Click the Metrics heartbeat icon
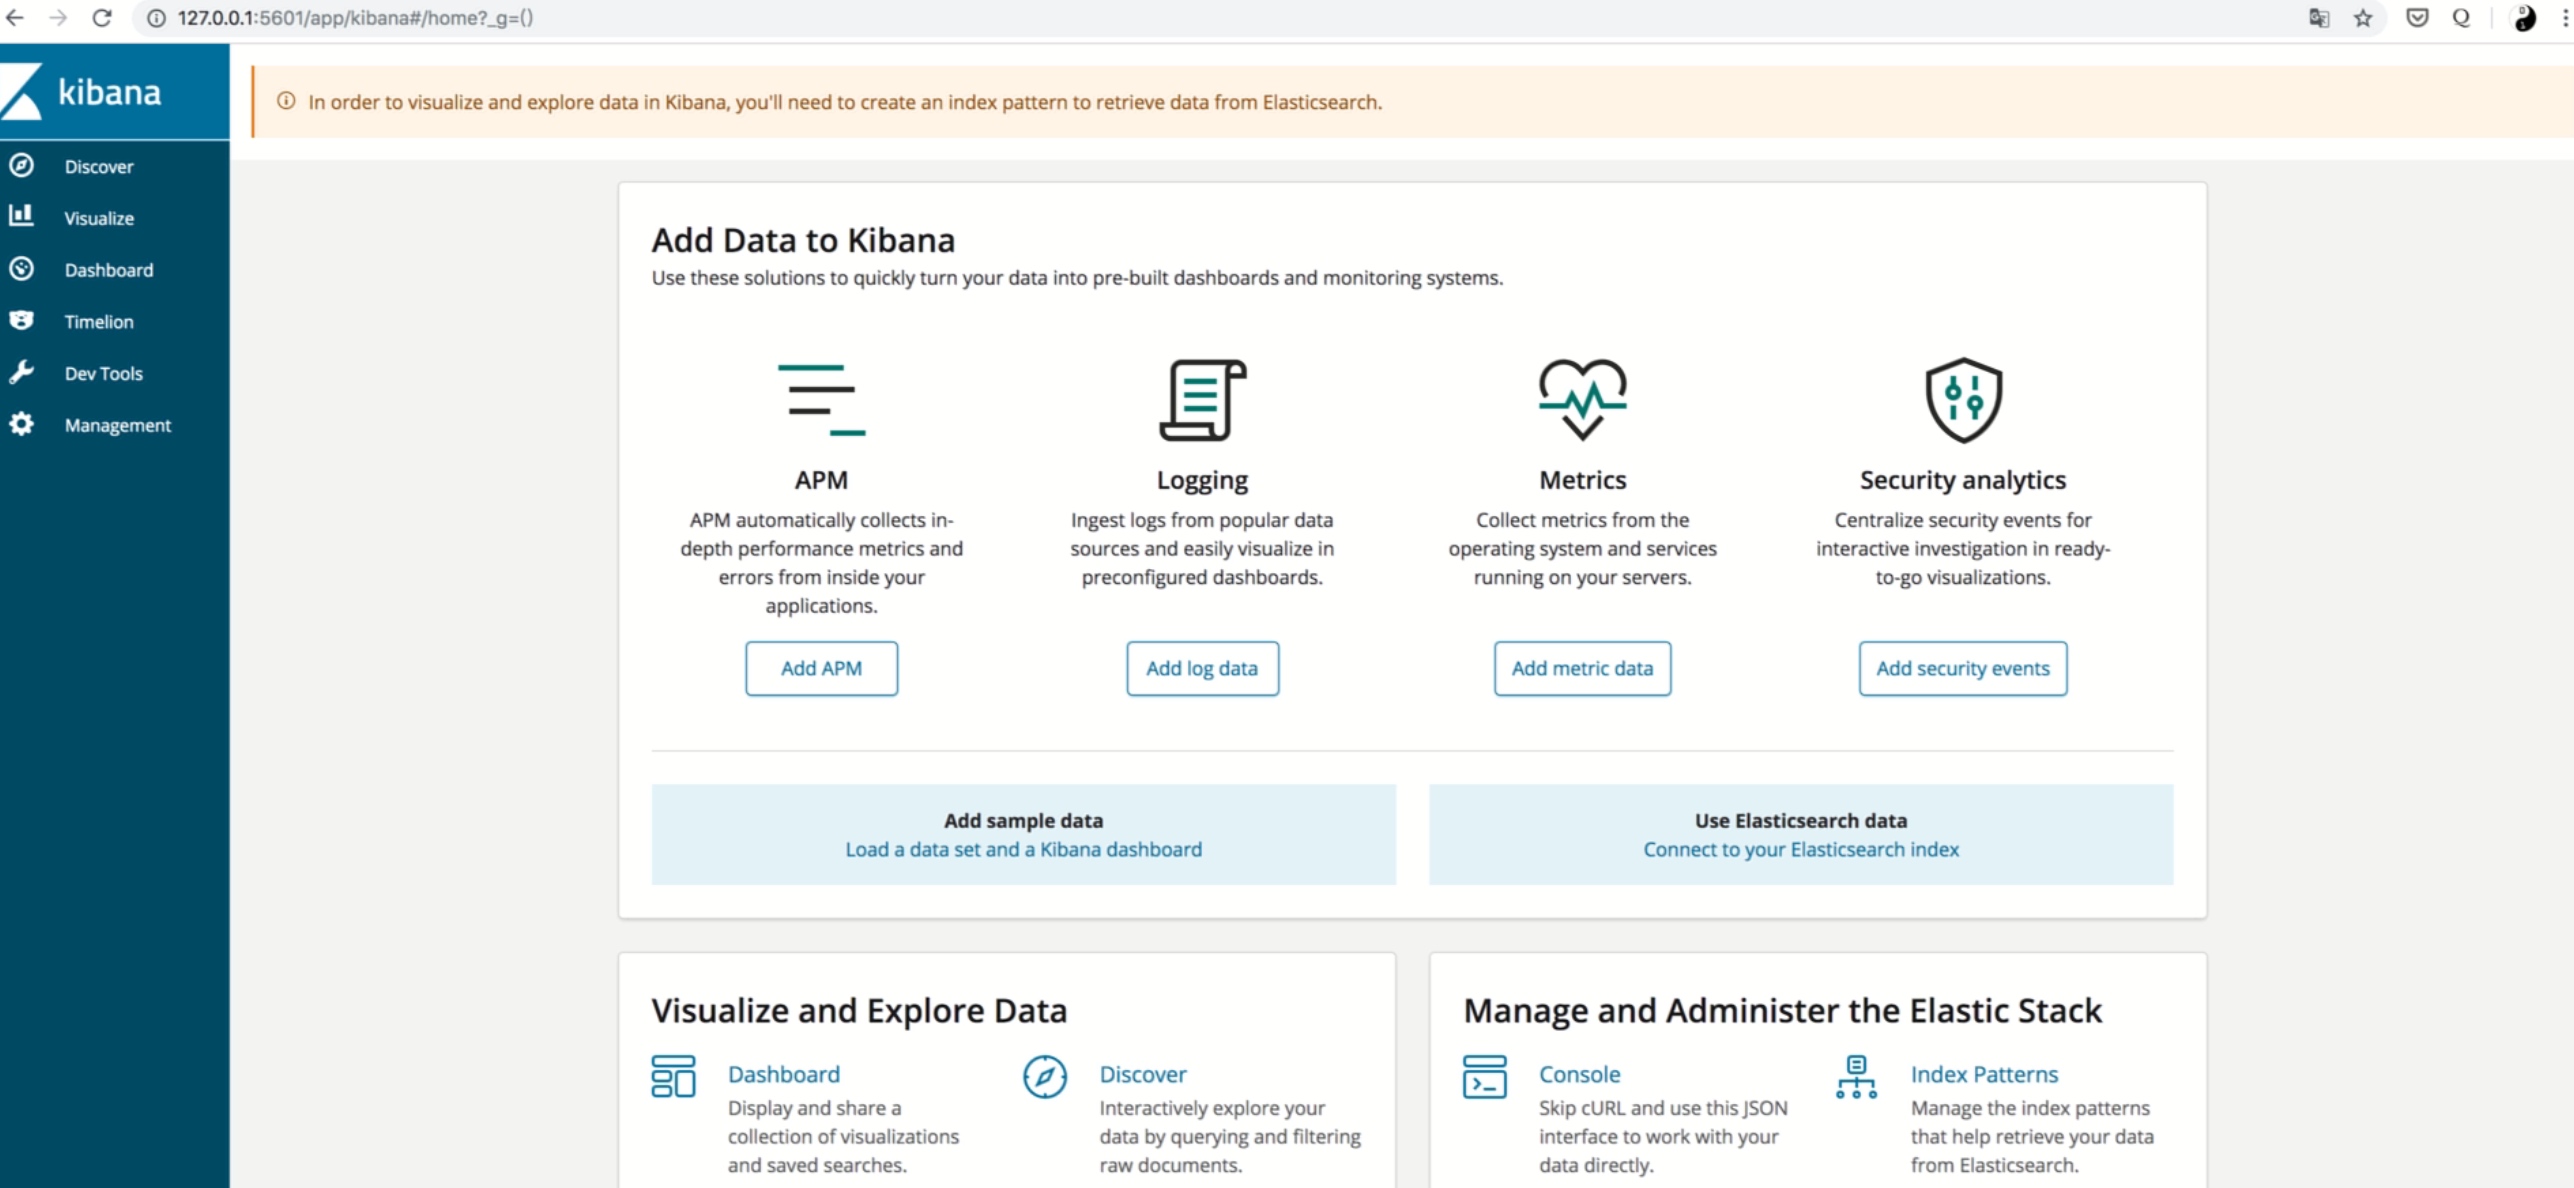Image resolution: width=2574 pixels, height=1188 pixels. (1582, 400)
